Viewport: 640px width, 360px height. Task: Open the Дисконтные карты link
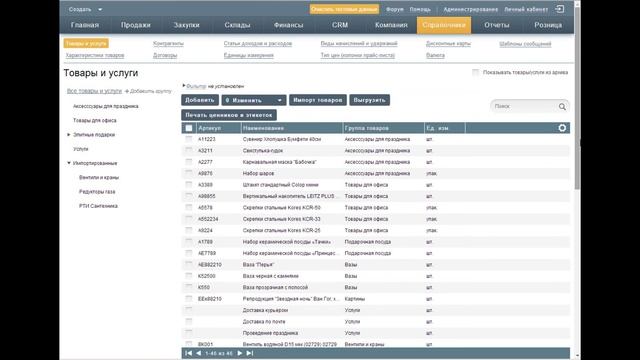coord(448,43)
